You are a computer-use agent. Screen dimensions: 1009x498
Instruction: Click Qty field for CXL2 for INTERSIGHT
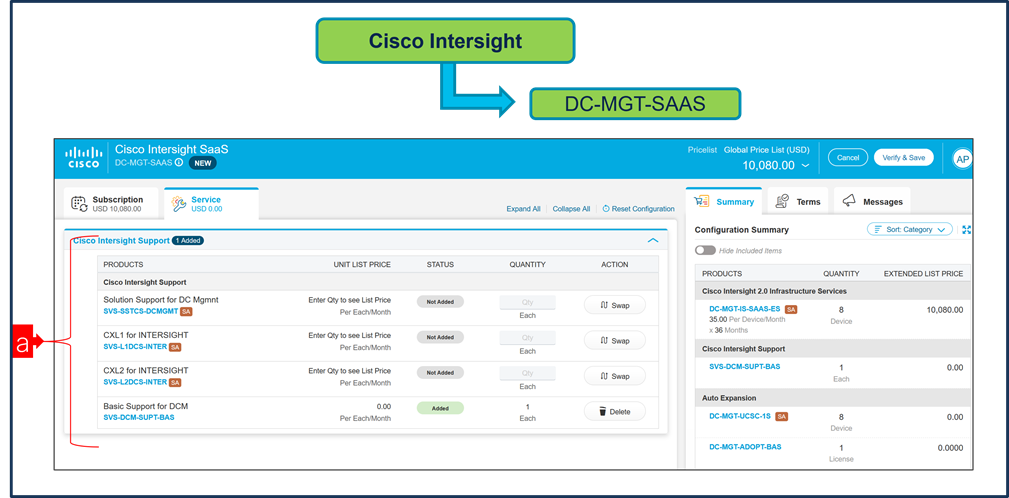coord(528,373)
